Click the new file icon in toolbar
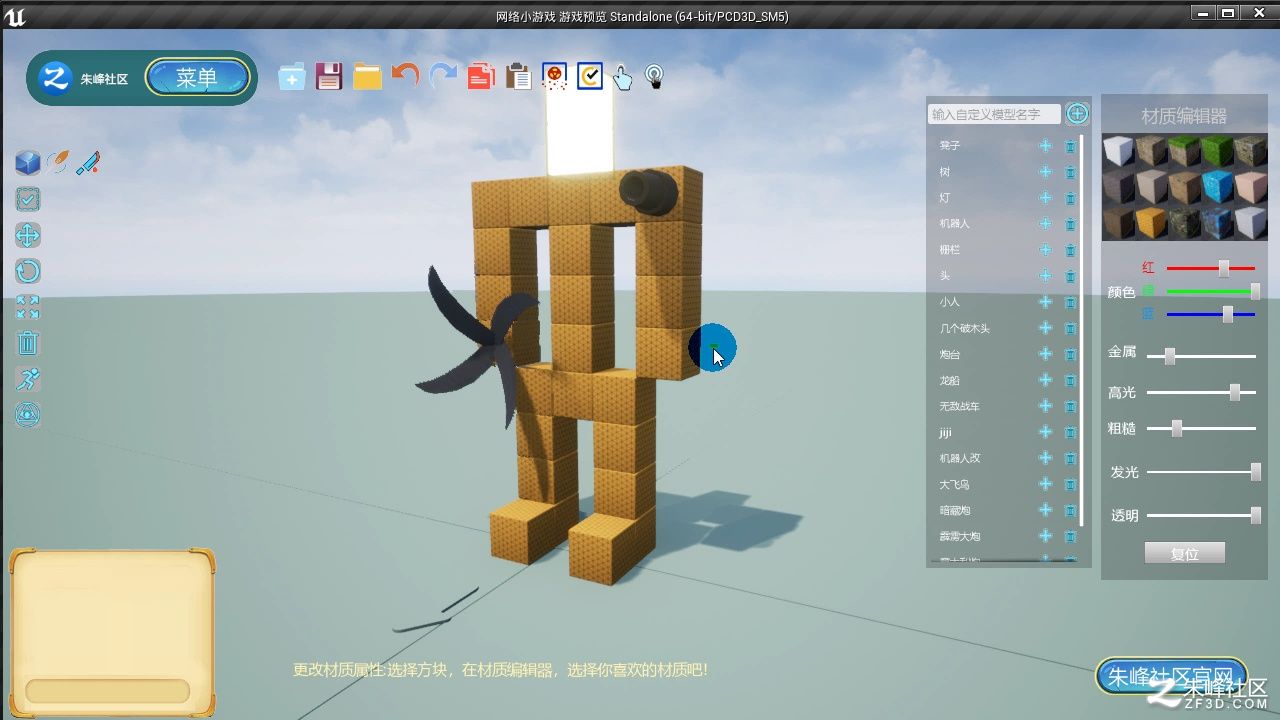1280x720 pixels. tap(292, 77)
